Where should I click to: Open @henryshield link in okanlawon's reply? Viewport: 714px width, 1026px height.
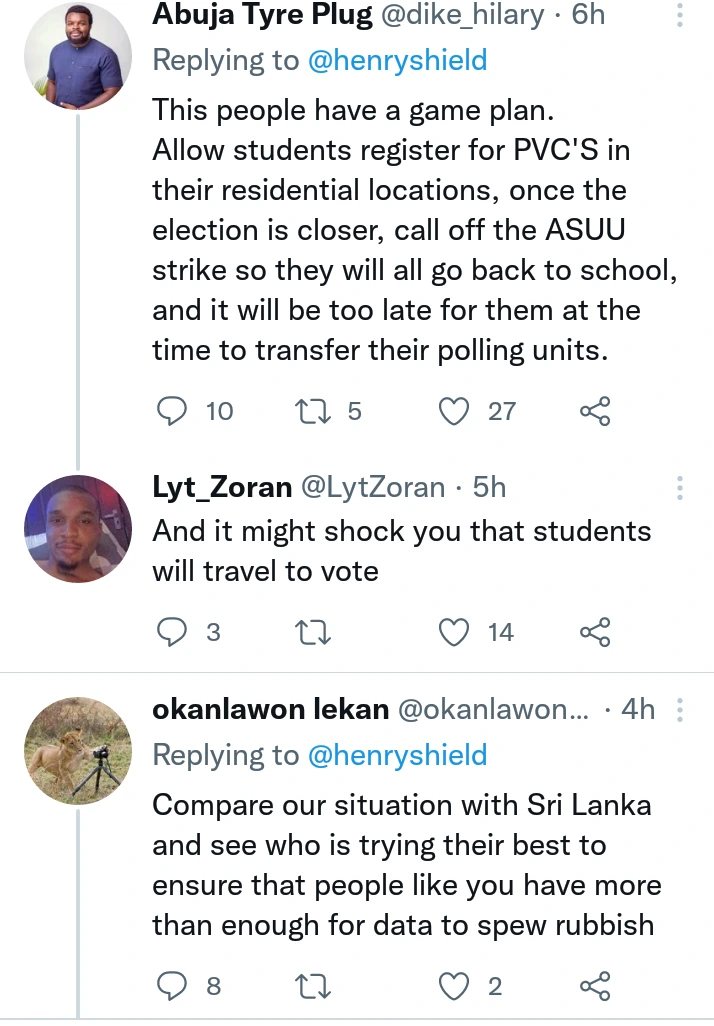(x=397, y=755)
